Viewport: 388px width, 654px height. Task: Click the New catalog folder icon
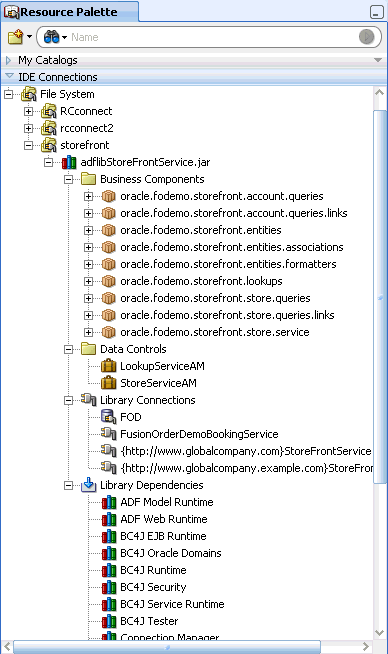[15, 37]
